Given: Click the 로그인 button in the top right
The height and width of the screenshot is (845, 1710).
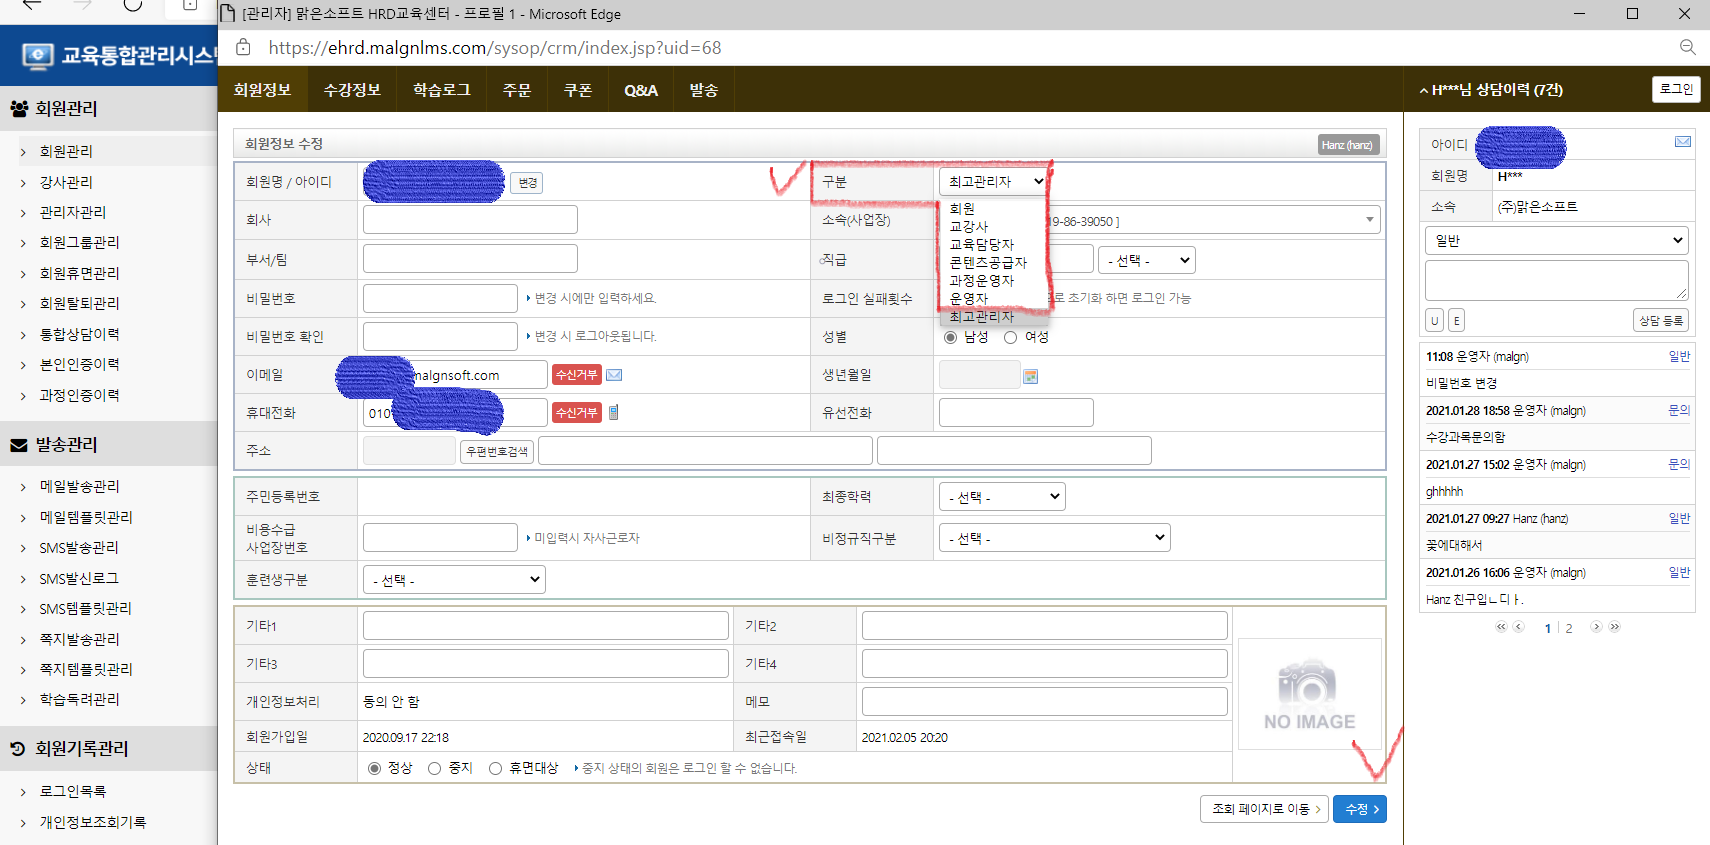Looking at the screenshot, I should click(1676, 89).
